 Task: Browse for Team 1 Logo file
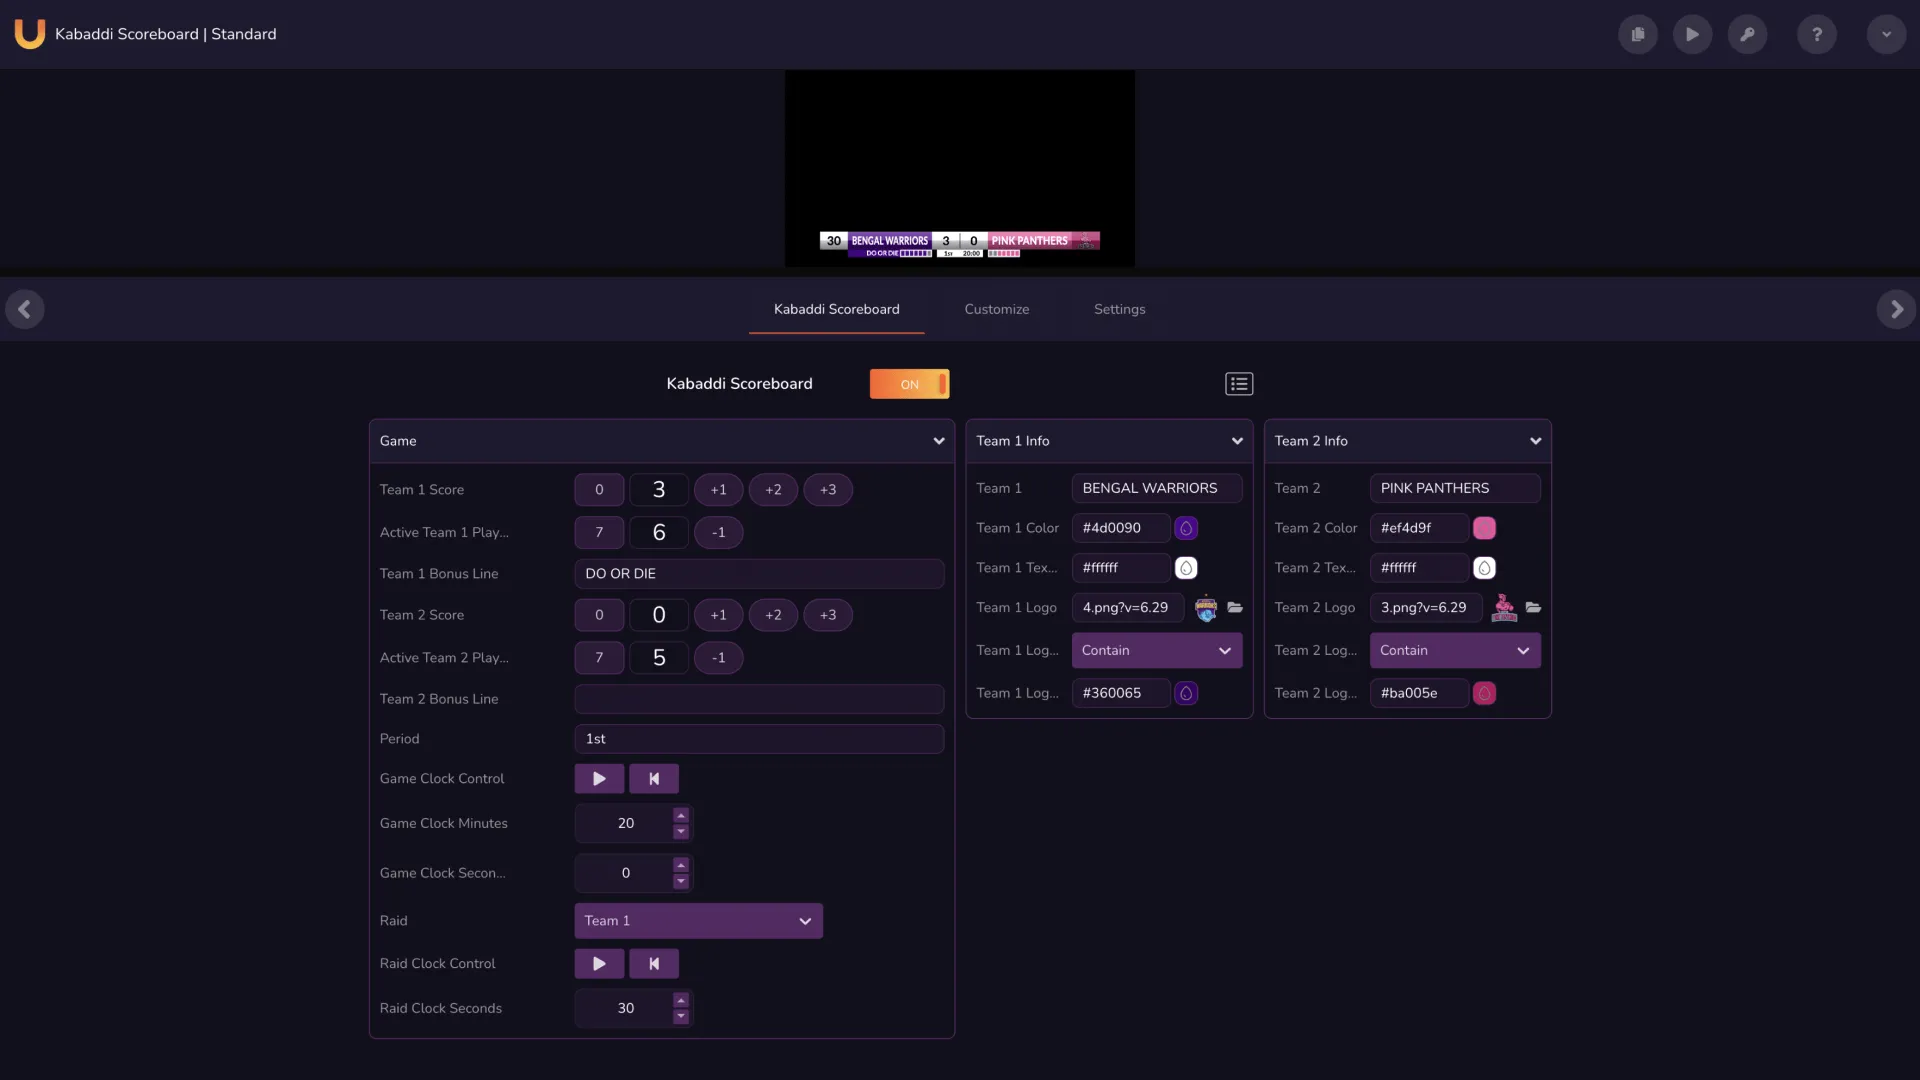click(x=1235, y=607)
